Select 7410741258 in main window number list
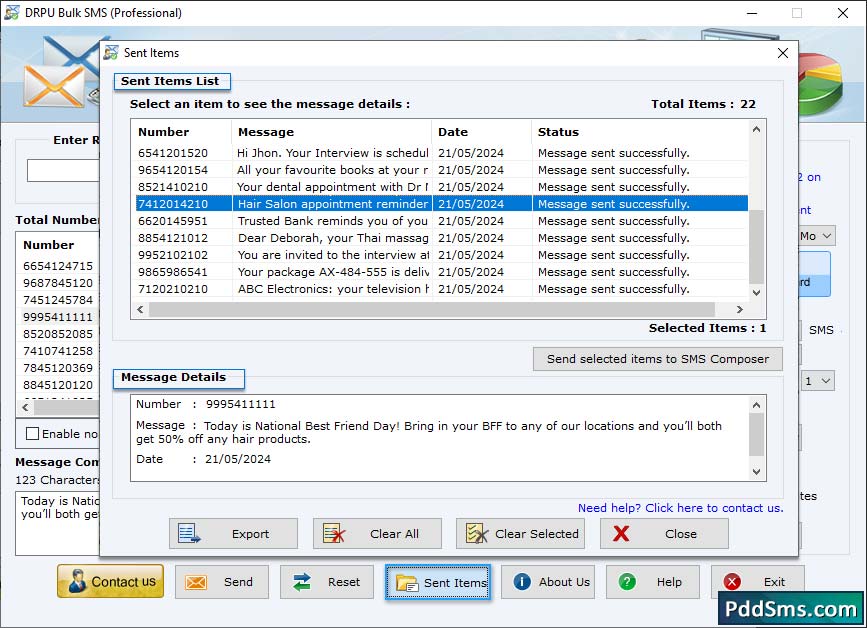867x628 pixels. pos(58,351)
